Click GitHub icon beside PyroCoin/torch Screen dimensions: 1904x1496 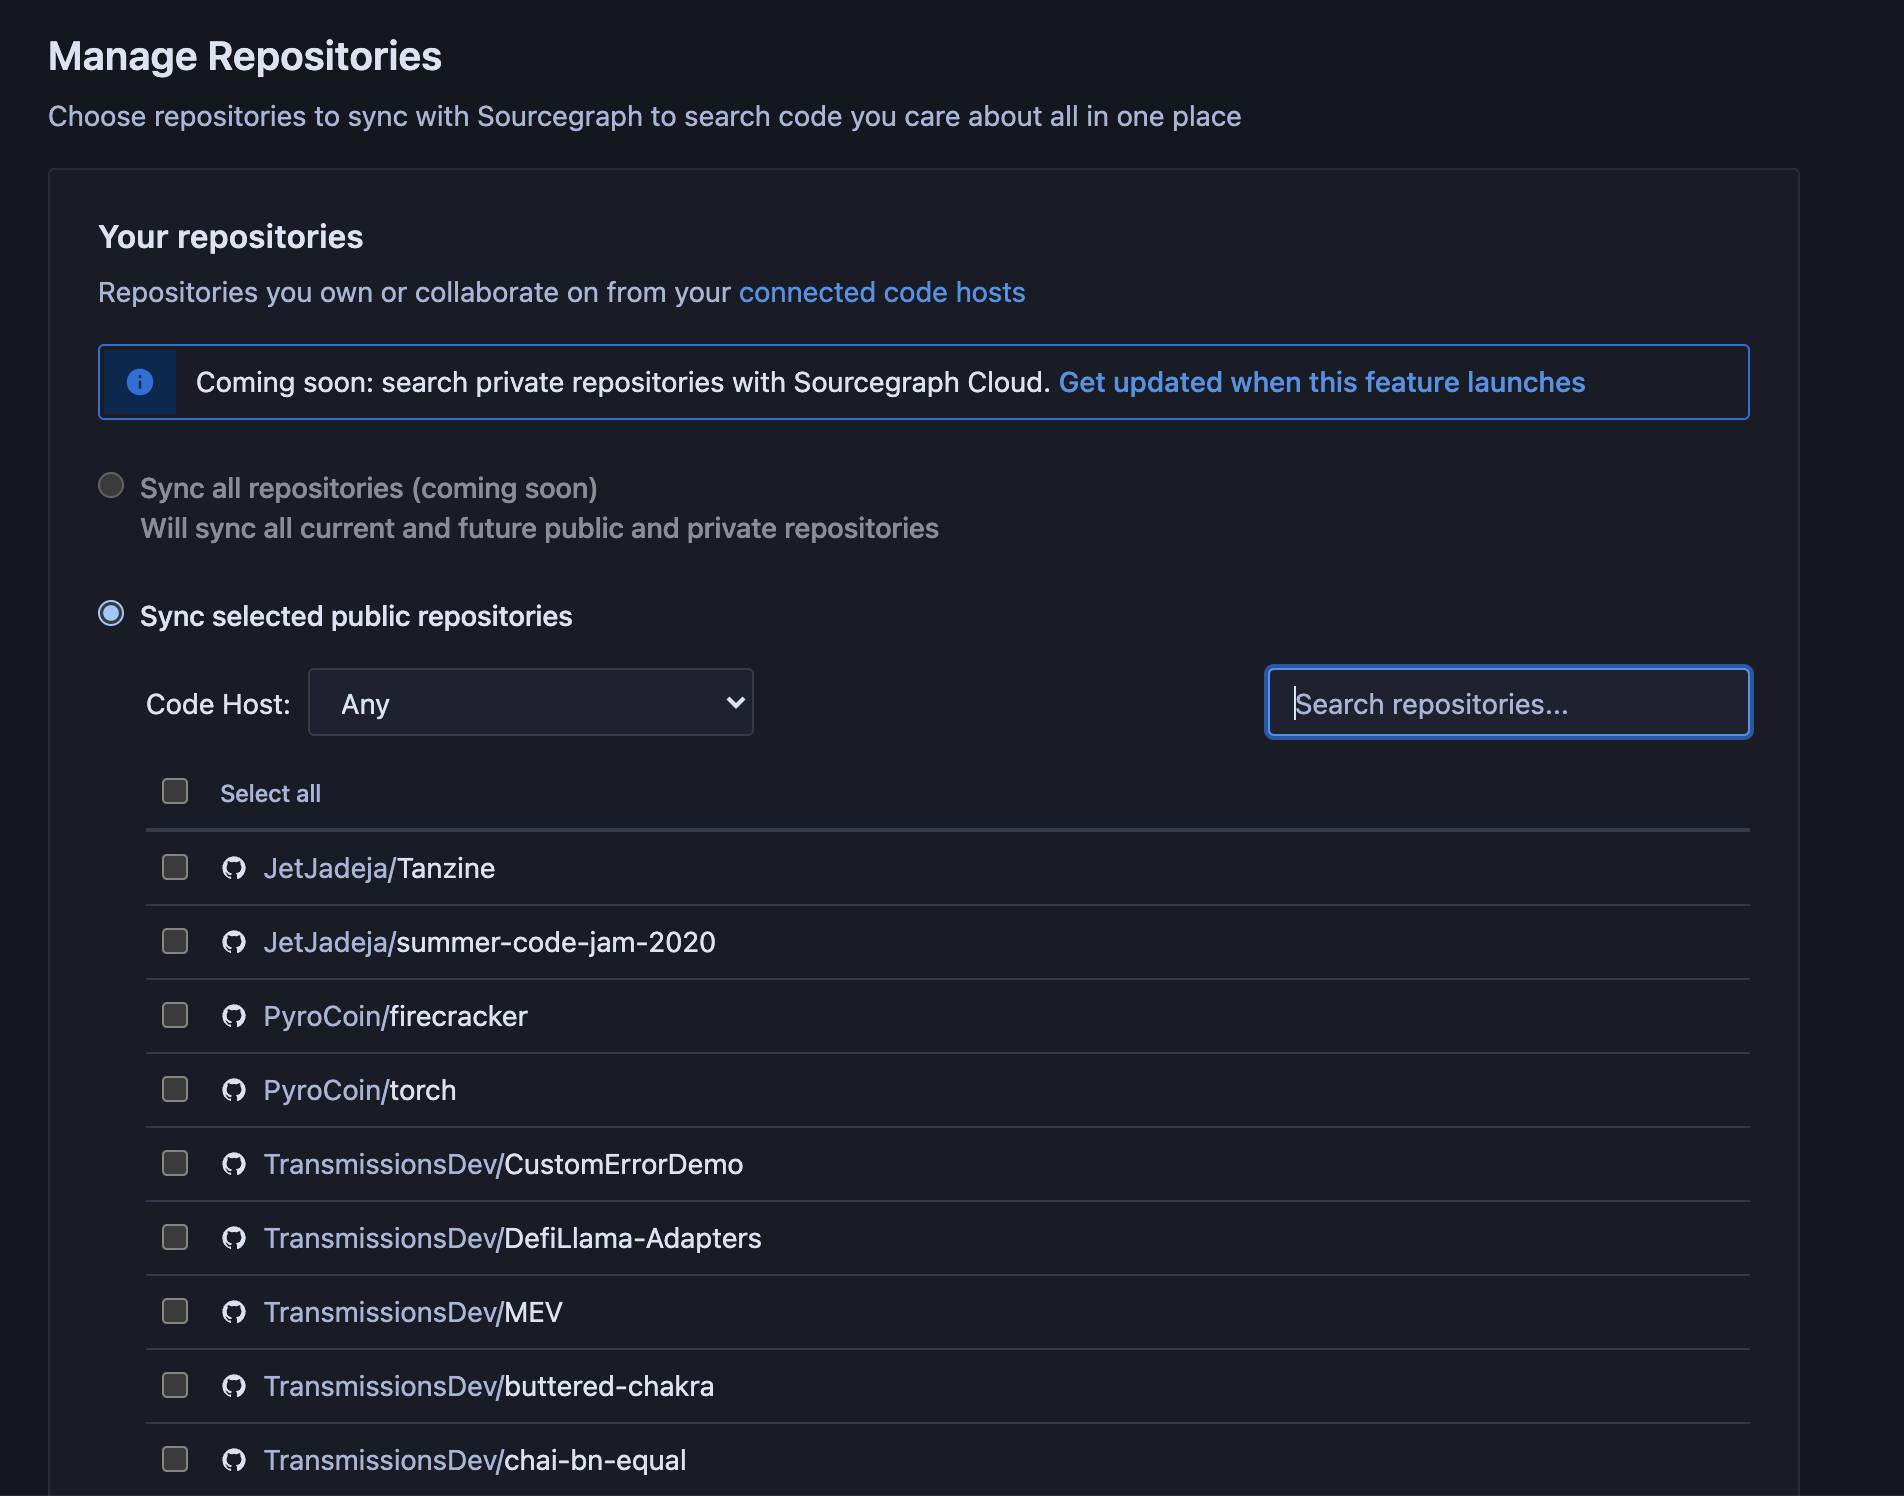[x=234, y=1090]
